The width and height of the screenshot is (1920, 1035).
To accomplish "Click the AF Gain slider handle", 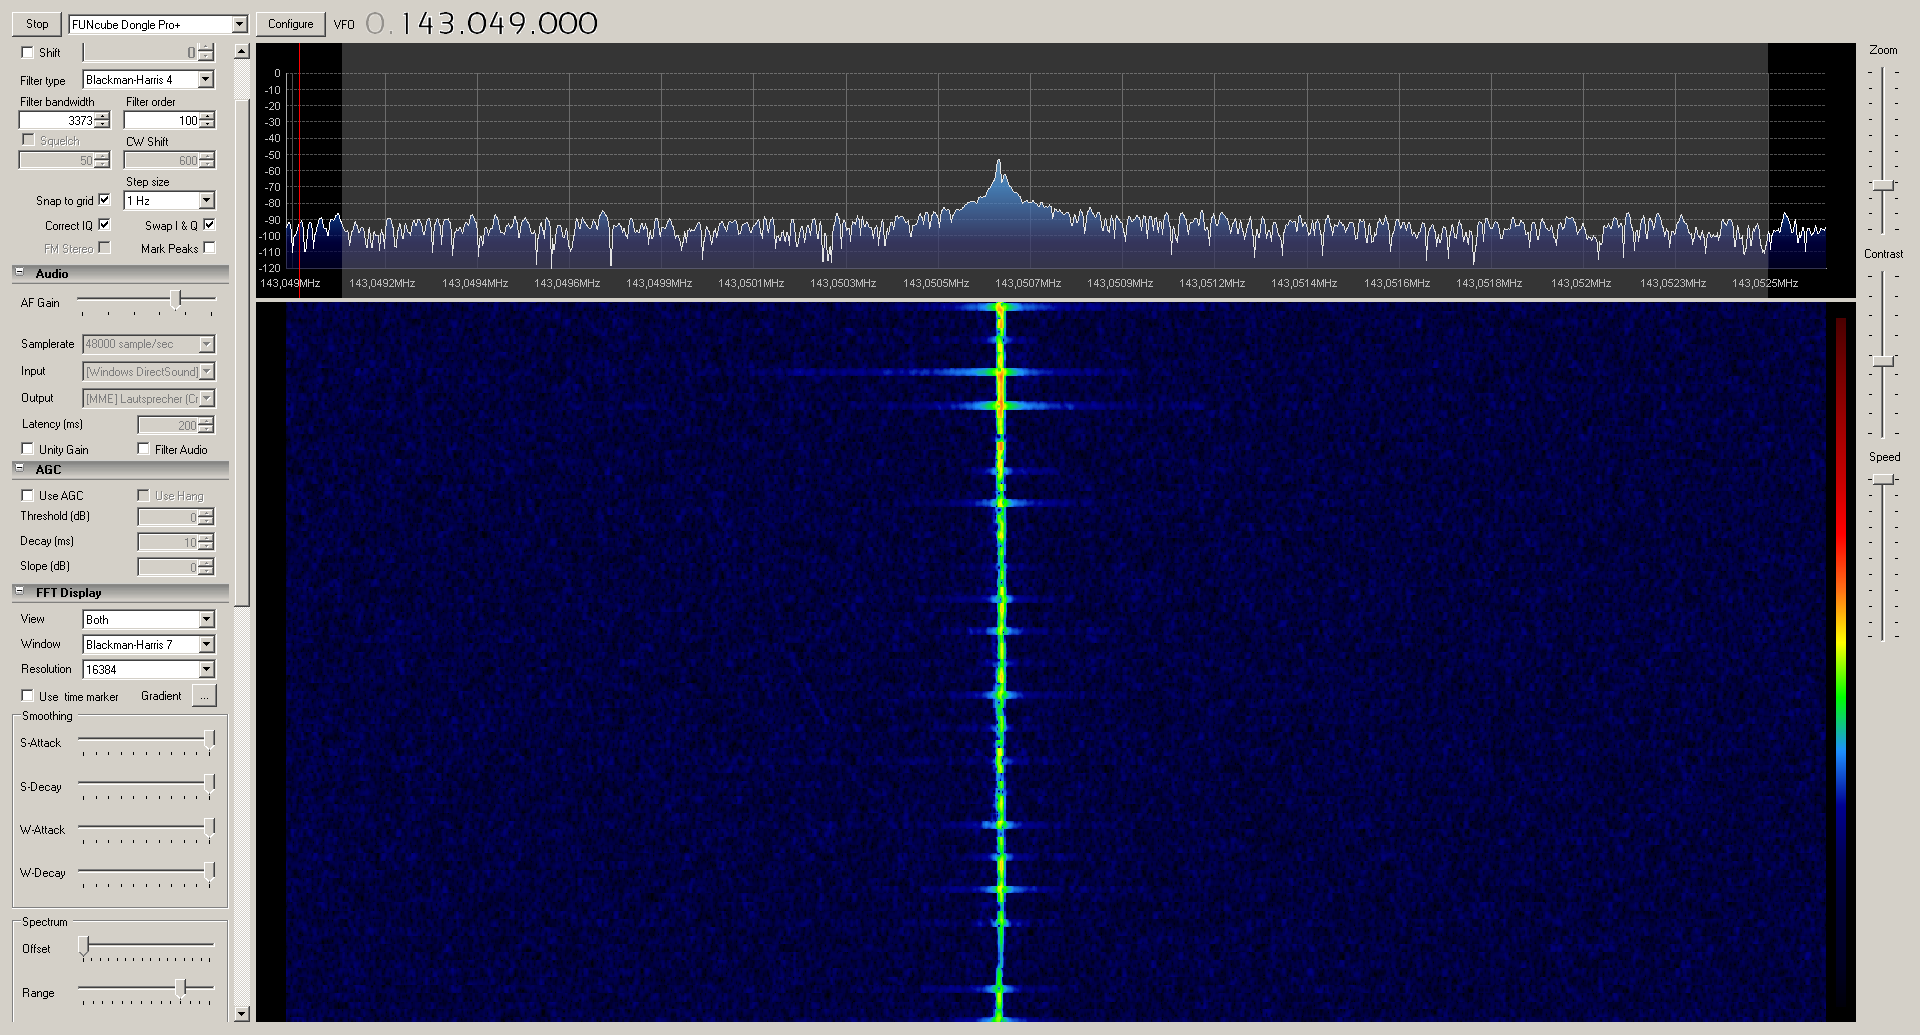I will (176, 299).
